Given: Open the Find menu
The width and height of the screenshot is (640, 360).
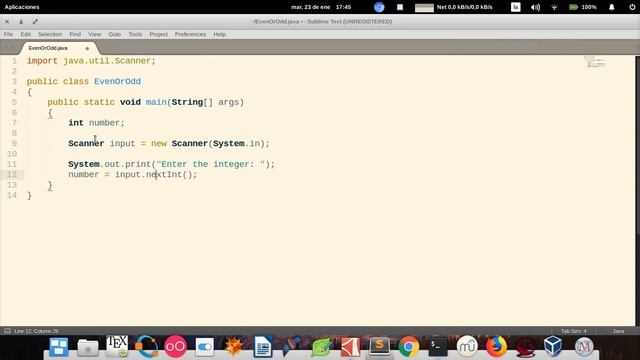Looking at the screenshot, I should click(x=75, y=34).
